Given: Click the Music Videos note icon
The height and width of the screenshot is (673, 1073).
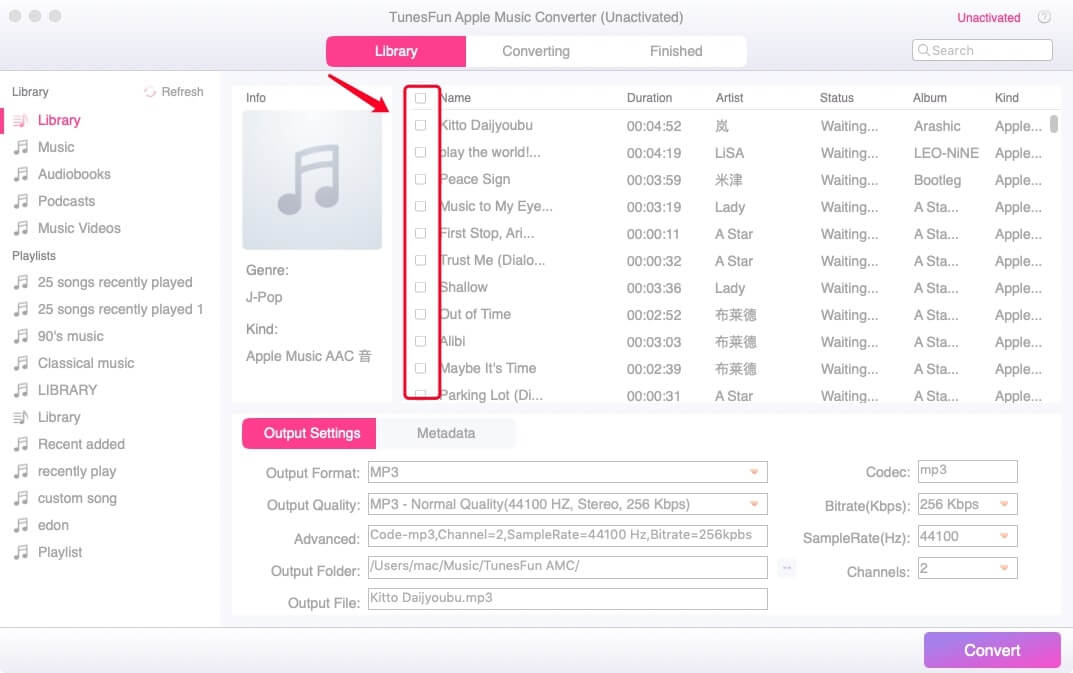Looking at the screenshot, I should click(x=21, y=228).
